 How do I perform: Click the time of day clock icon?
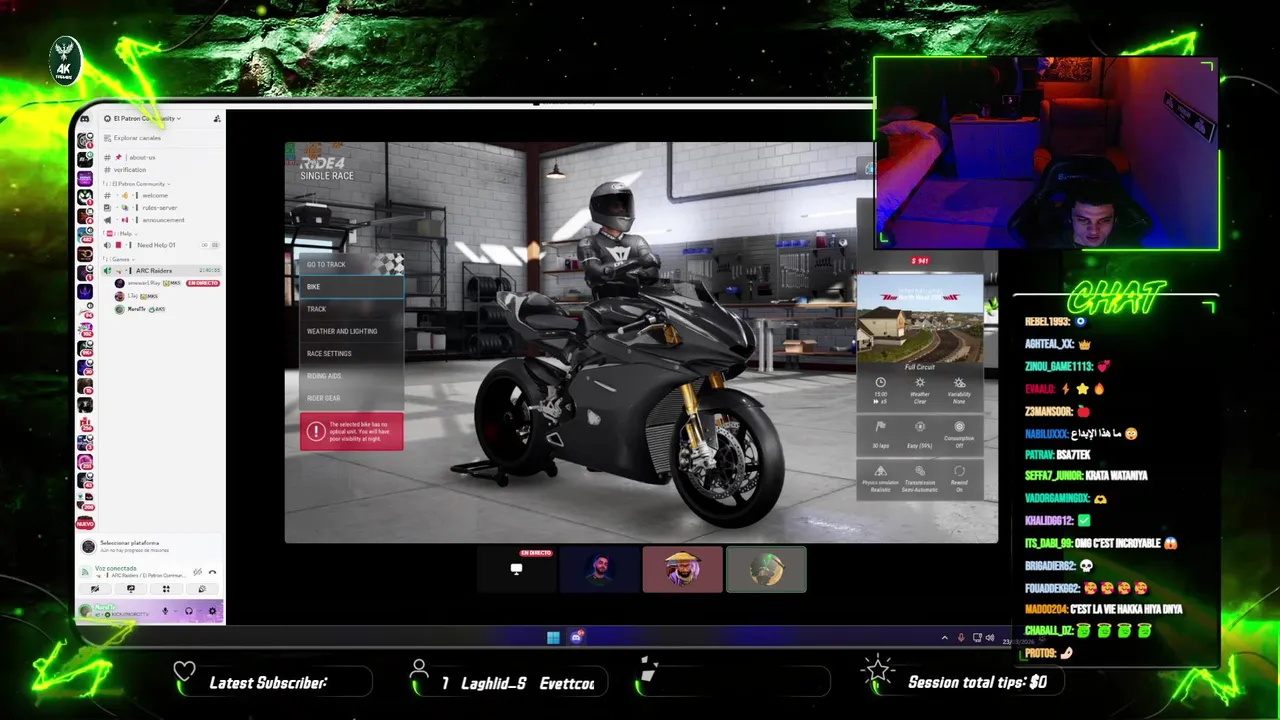click(x=880, y=383)
